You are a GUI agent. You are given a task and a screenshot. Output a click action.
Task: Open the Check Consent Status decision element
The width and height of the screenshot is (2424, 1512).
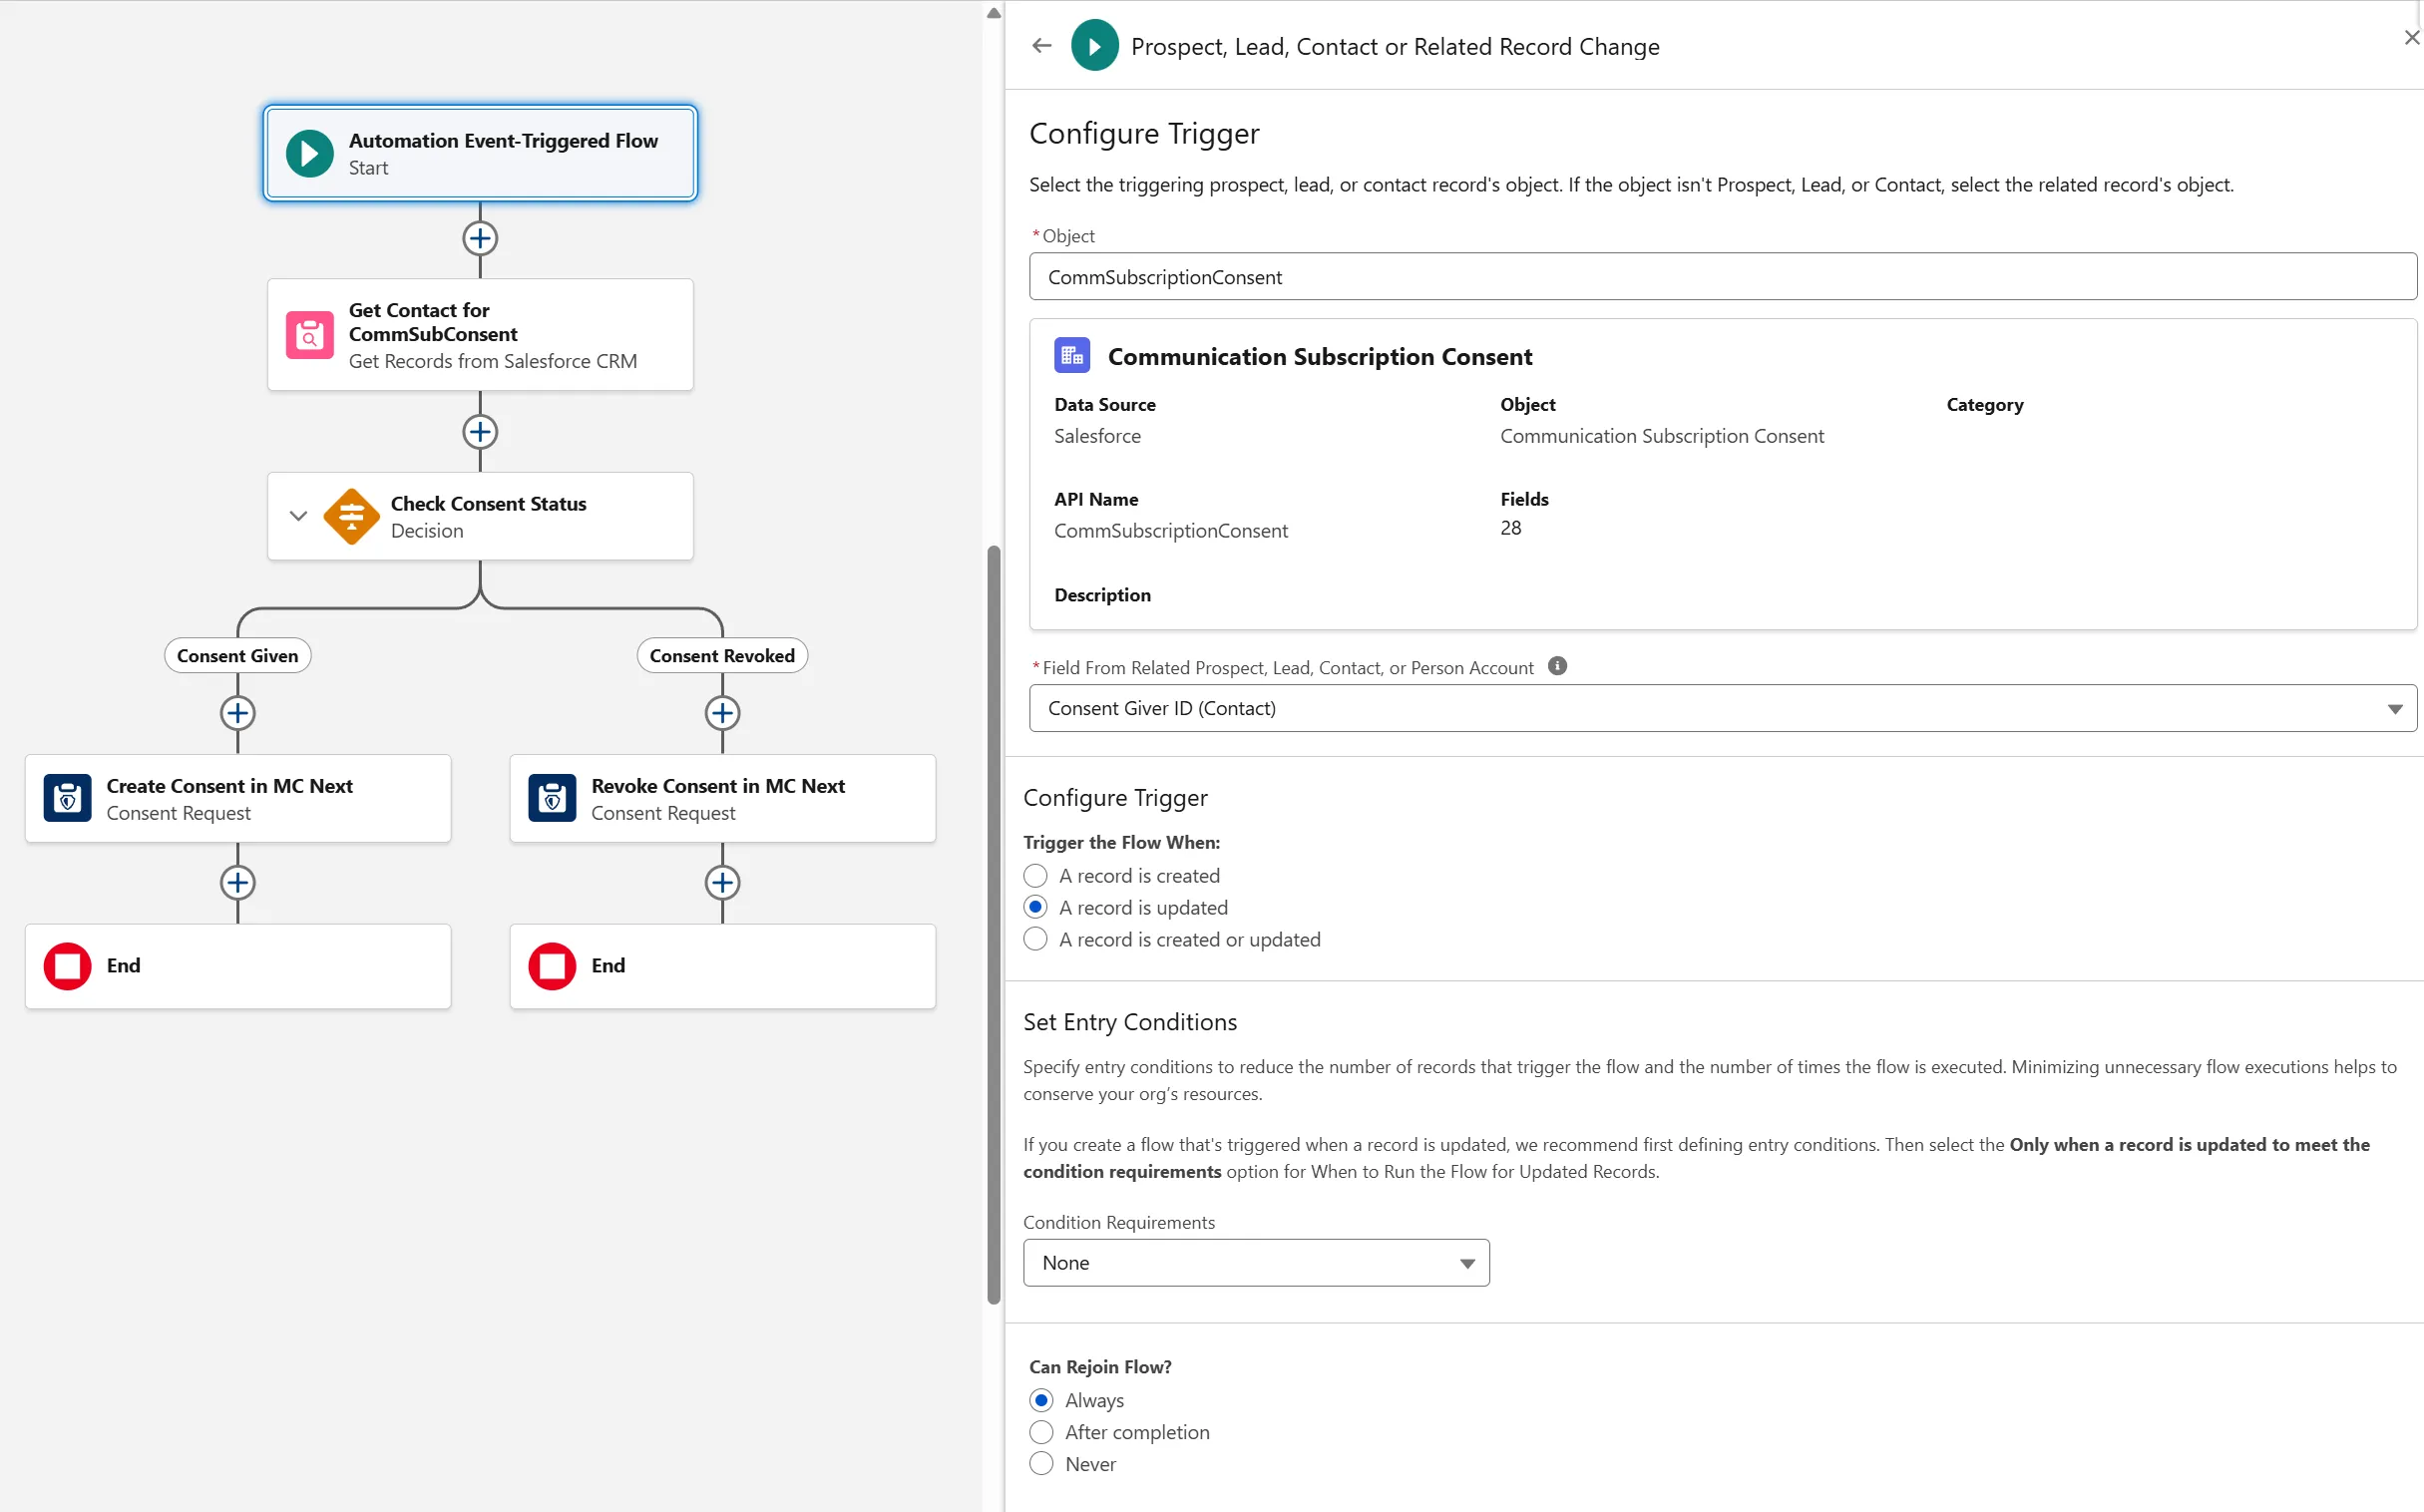[x=480, y=516]
